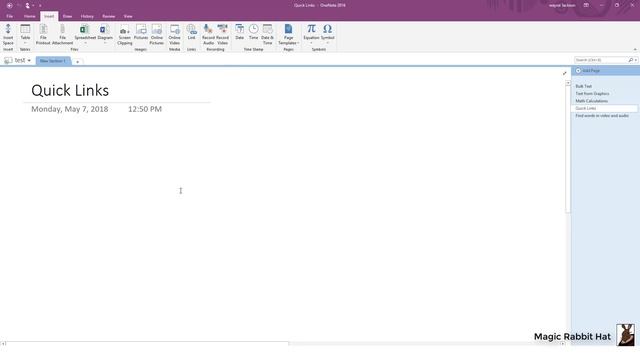The width and height of the screenshot is (640, 360).
Task: Open Online Pictures
Action: (157, 34)
